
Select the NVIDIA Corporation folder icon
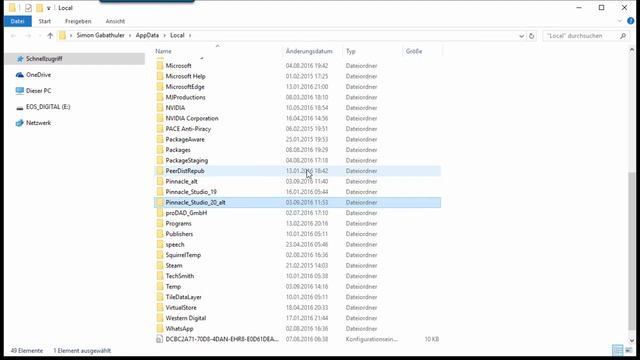[x=160, y=118]
